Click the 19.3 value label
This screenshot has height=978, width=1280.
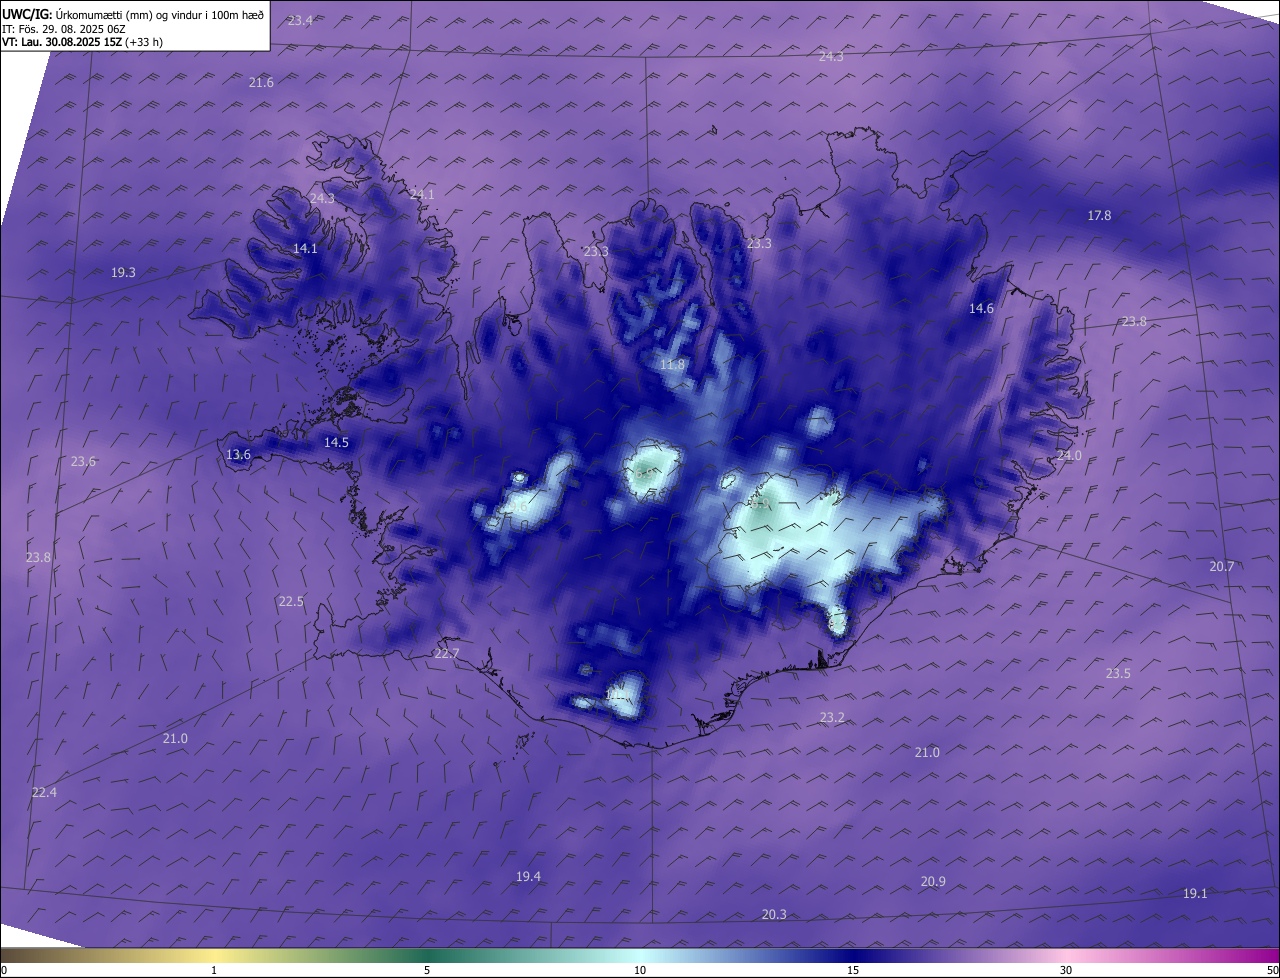(x=123, y=272)
